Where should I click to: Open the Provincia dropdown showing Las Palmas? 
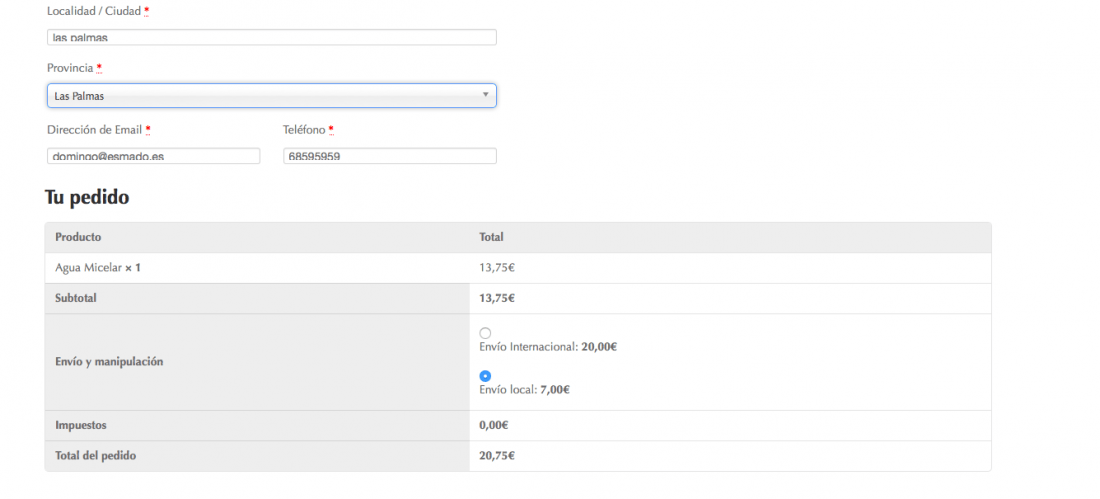(271, 95)
